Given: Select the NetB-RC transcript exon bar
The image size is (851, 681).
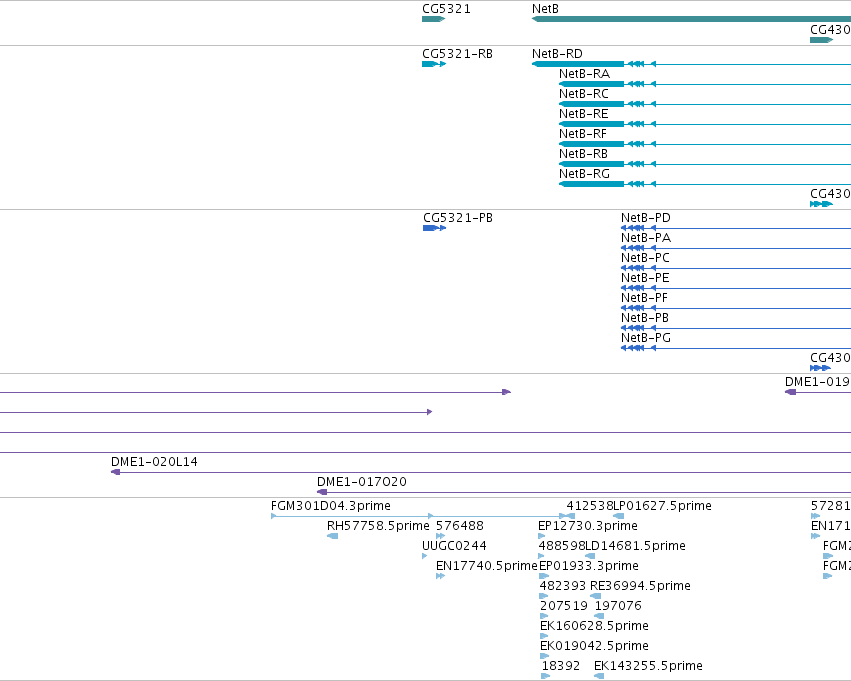Looking at the screenshot, I should 592,104.
